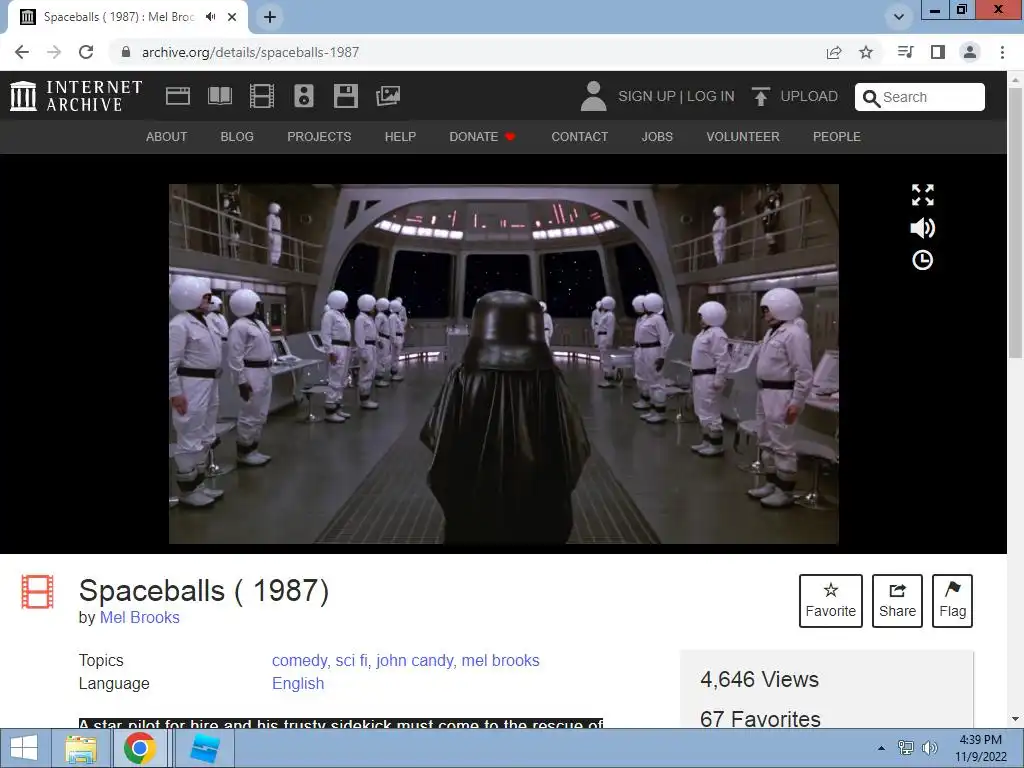Open the system tray volume icon

929,748
